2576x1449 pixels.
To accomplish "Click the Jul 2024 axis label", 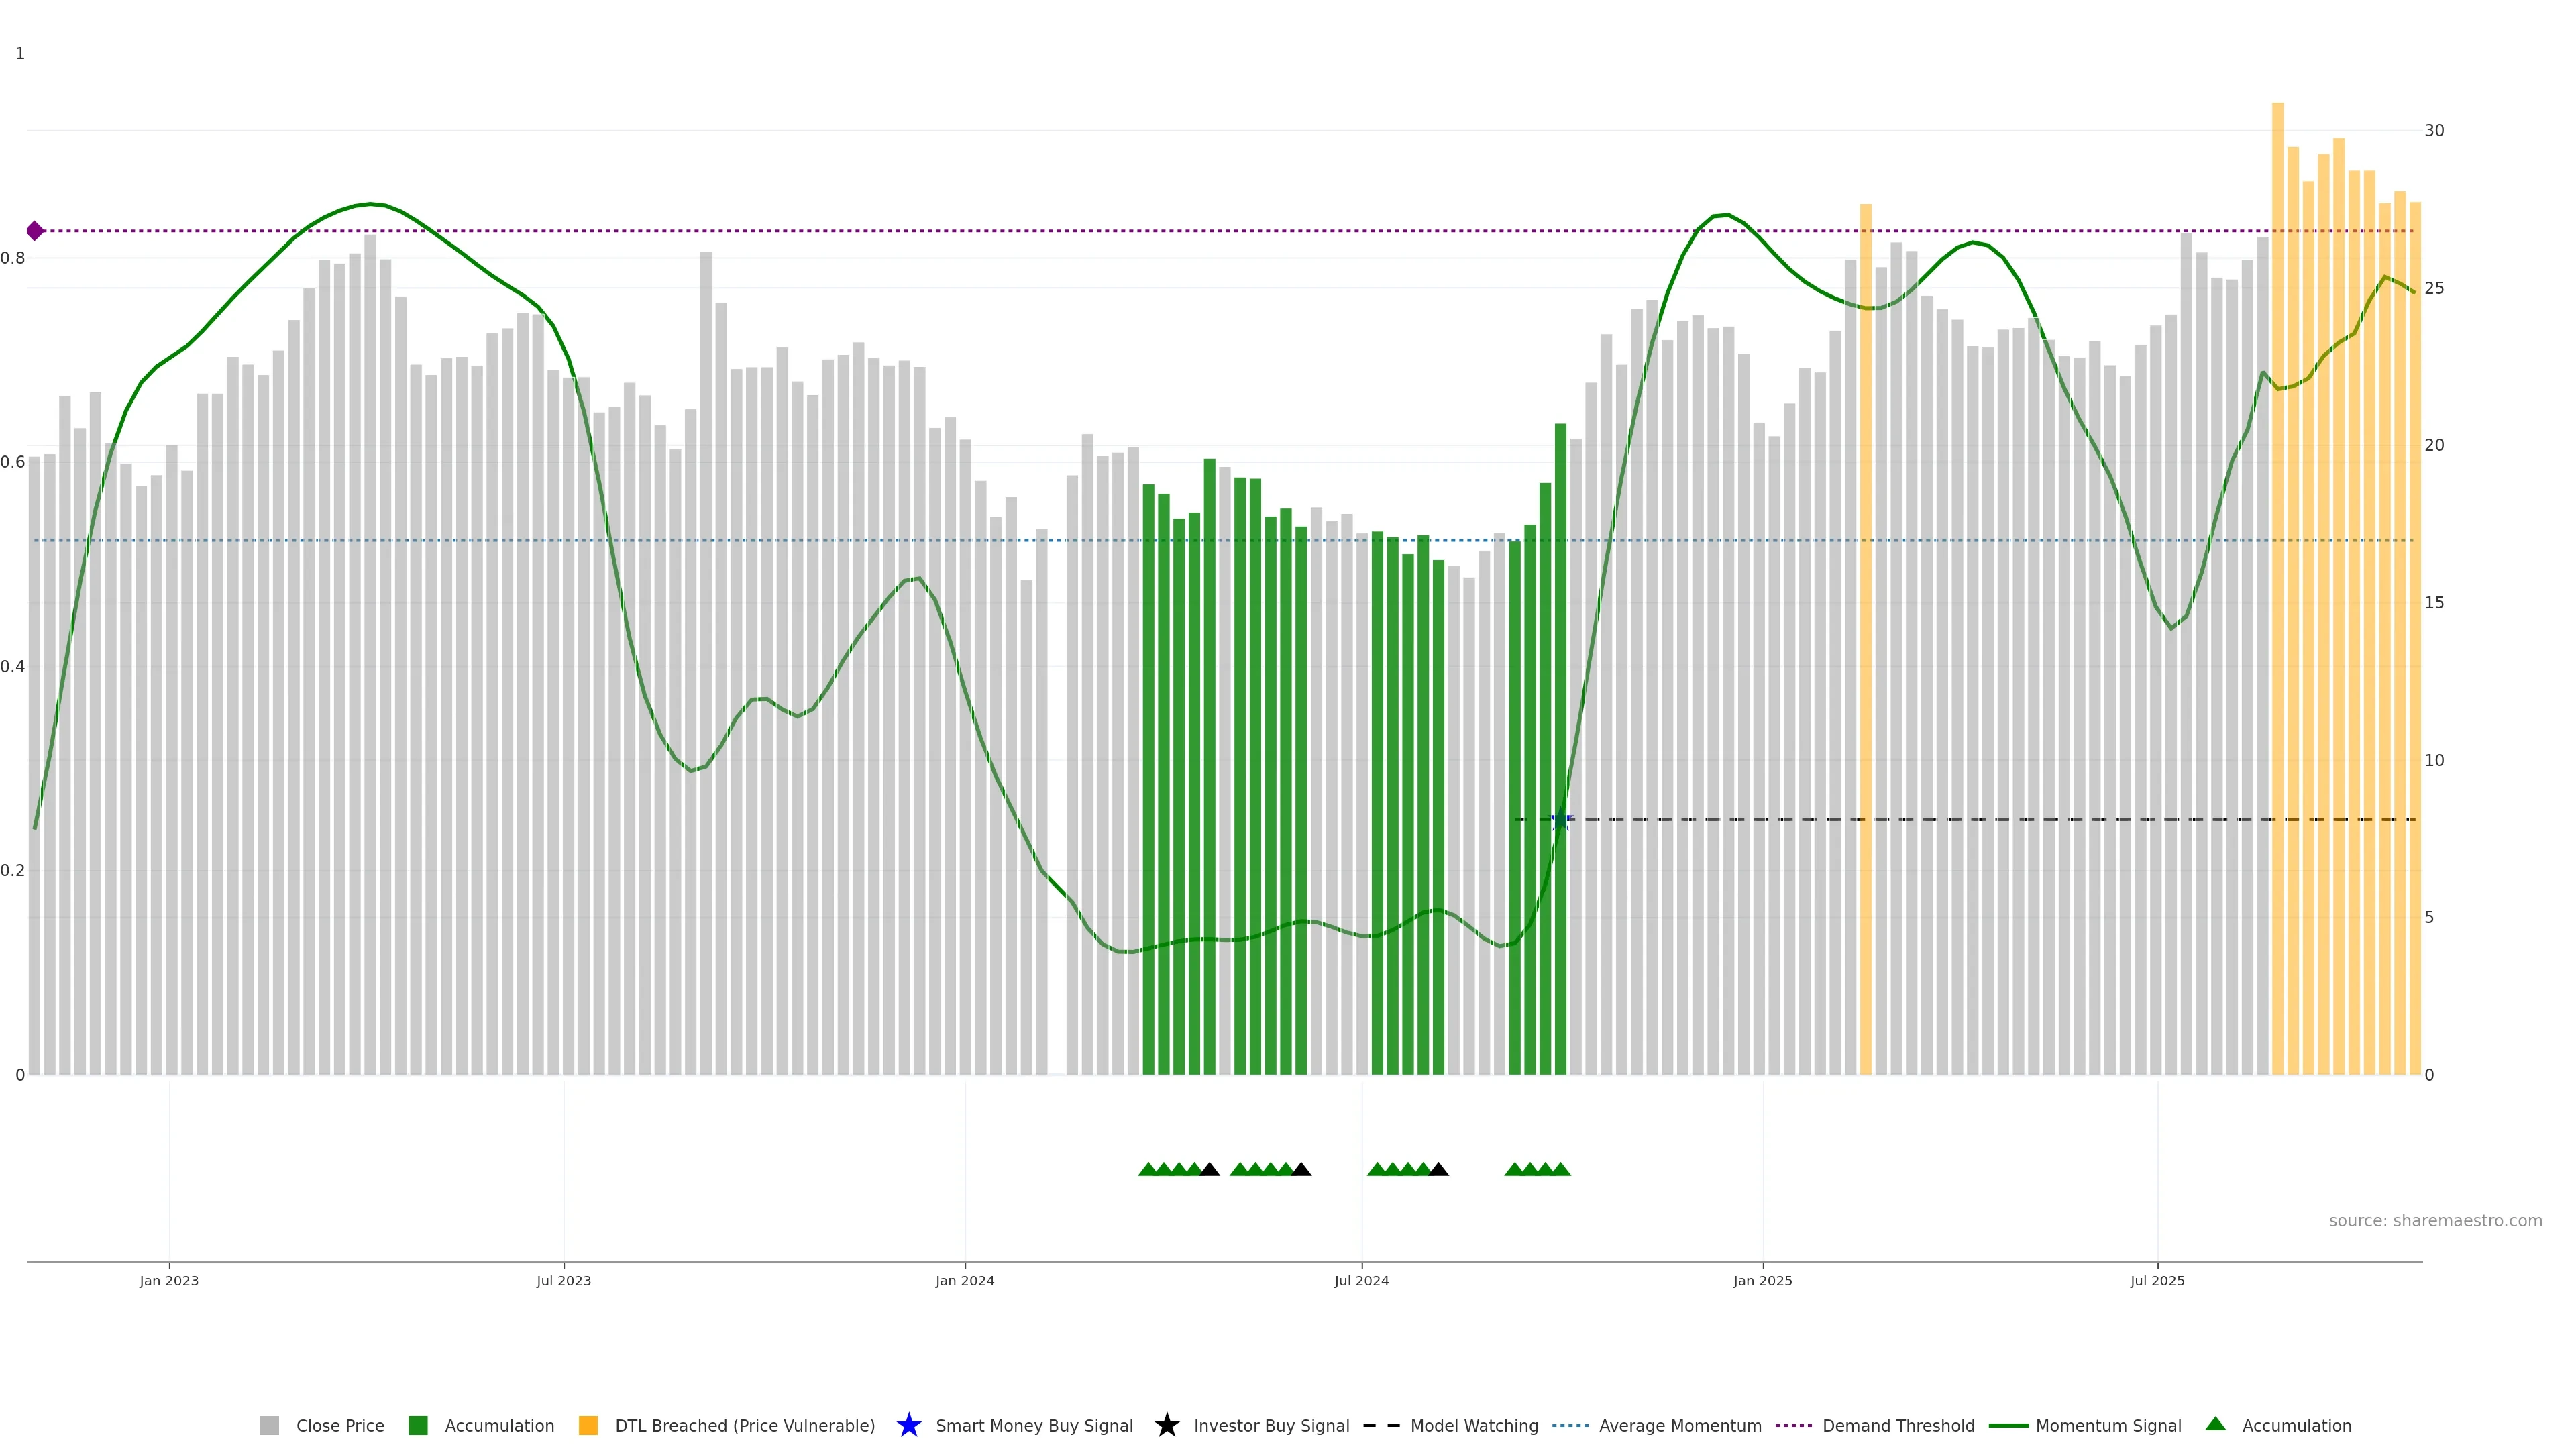I will 1361,1280.
